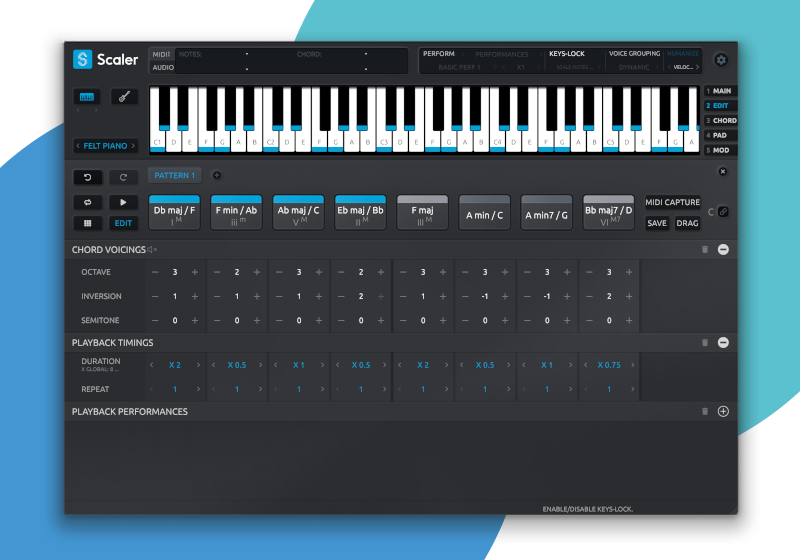Collapse the Chord Voicings section
The width and height of the screenshot is (800, 560).
[x=723, y=249]
